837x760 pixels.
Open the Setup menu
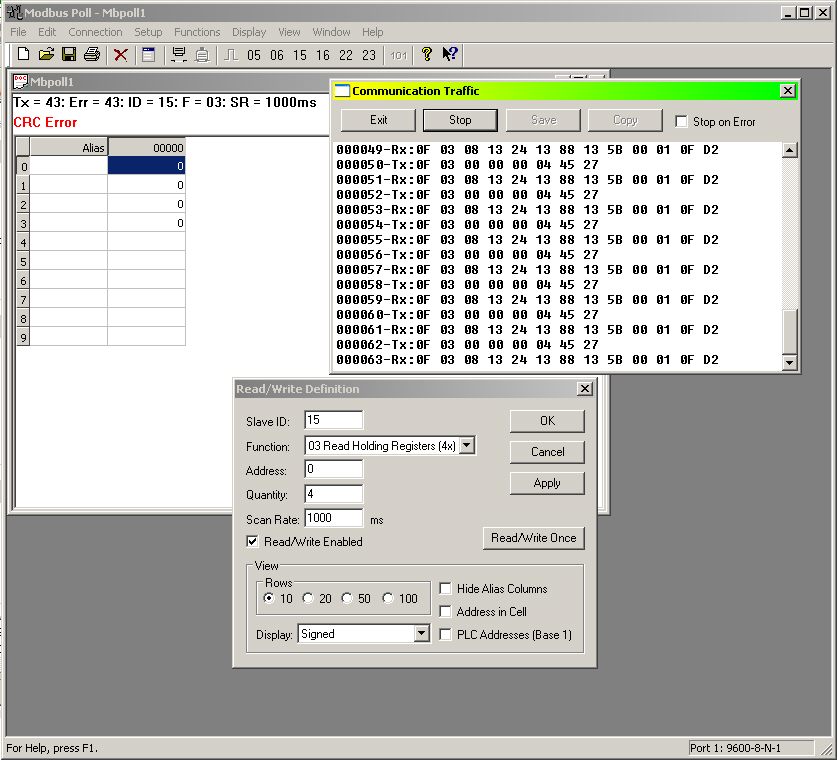(148, 32)
